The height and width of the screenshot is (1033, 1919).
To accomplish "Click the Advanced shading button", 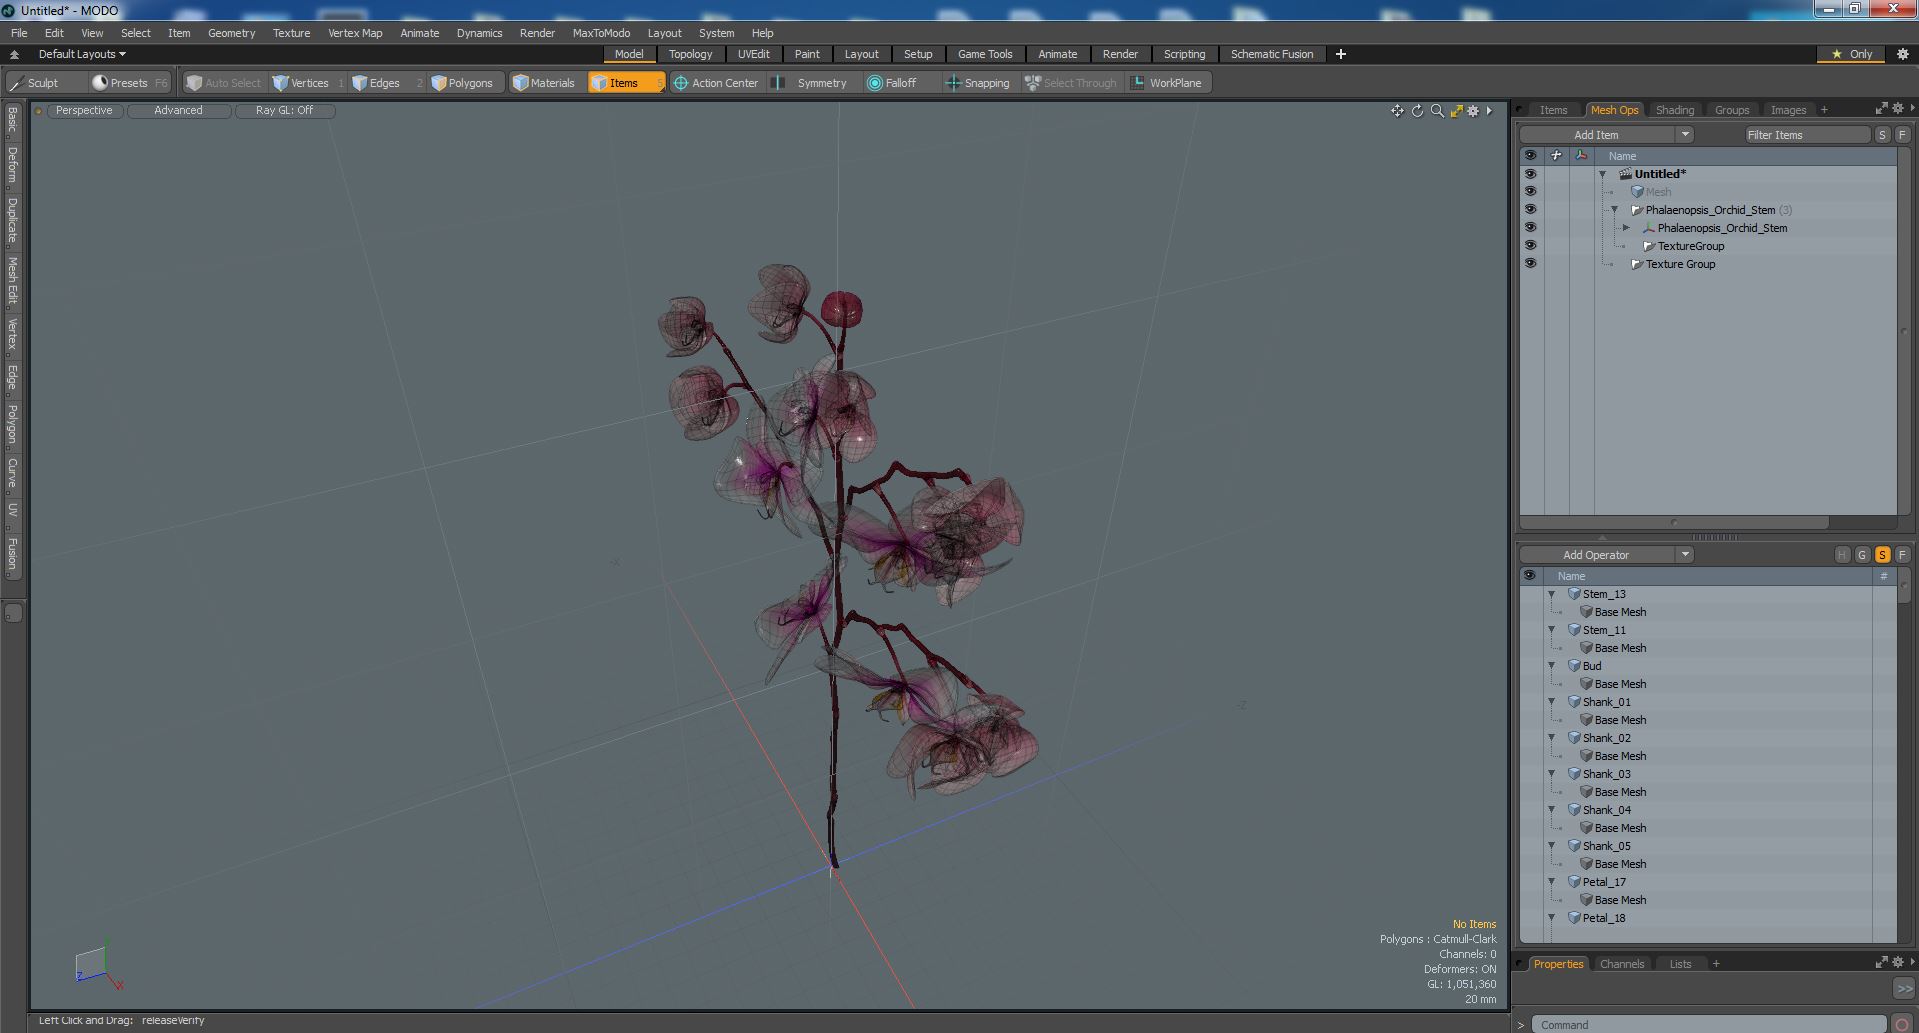I will (178, 111).
